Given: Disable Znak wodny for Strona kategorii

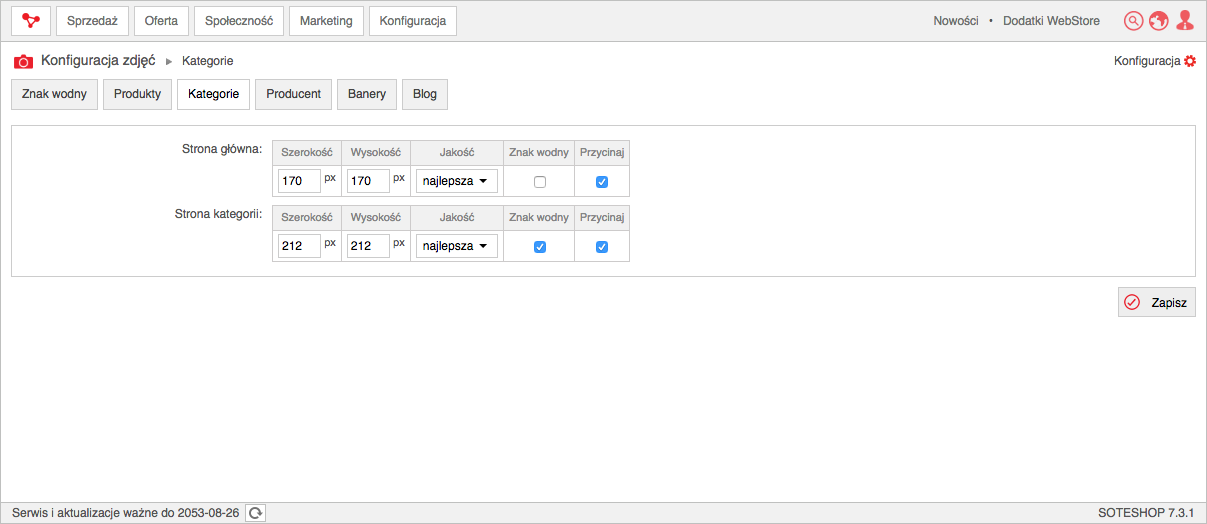Looking at the screenshot, I should (540, 247).
